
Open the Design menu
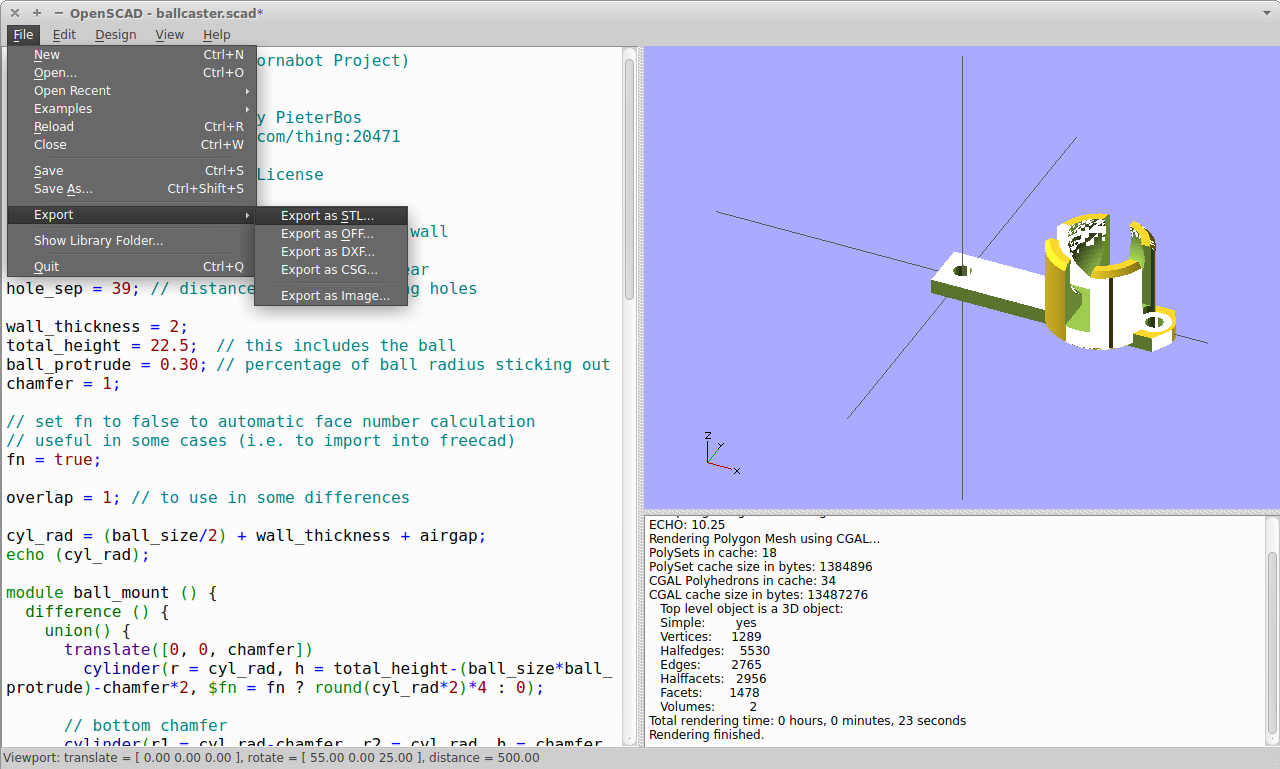click(x=116, y=35)
